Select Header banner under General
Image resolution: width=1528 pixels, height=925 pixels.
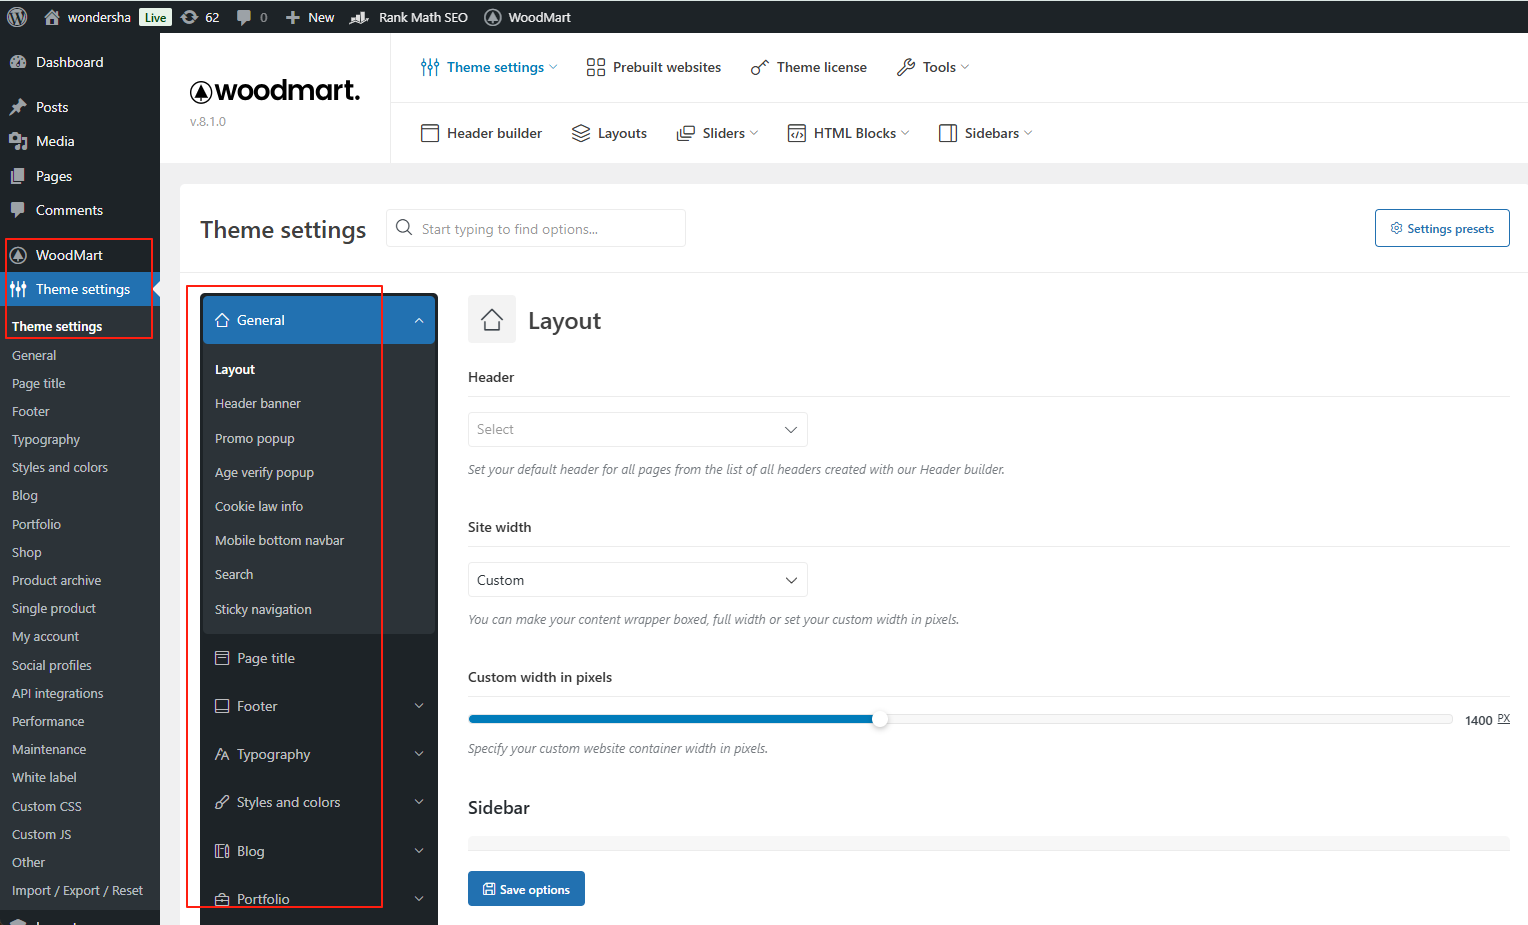coord(258,403)
